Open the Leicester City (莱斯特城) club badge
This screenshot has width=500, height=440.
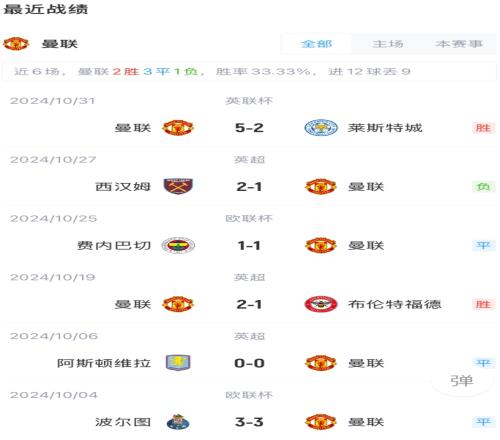(321, 128)
